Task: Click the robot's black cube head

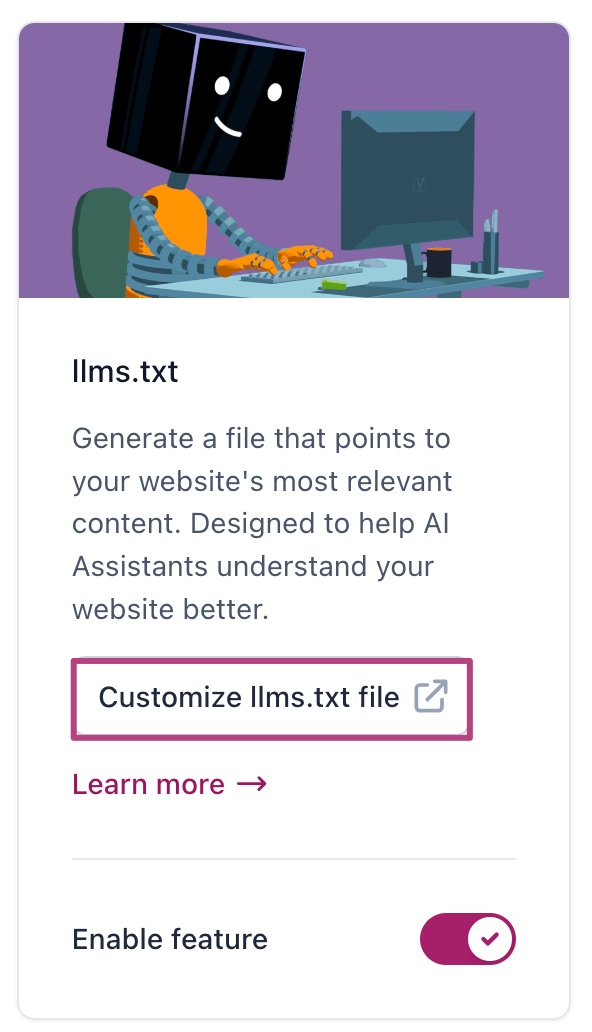Action: pos(206,99)
